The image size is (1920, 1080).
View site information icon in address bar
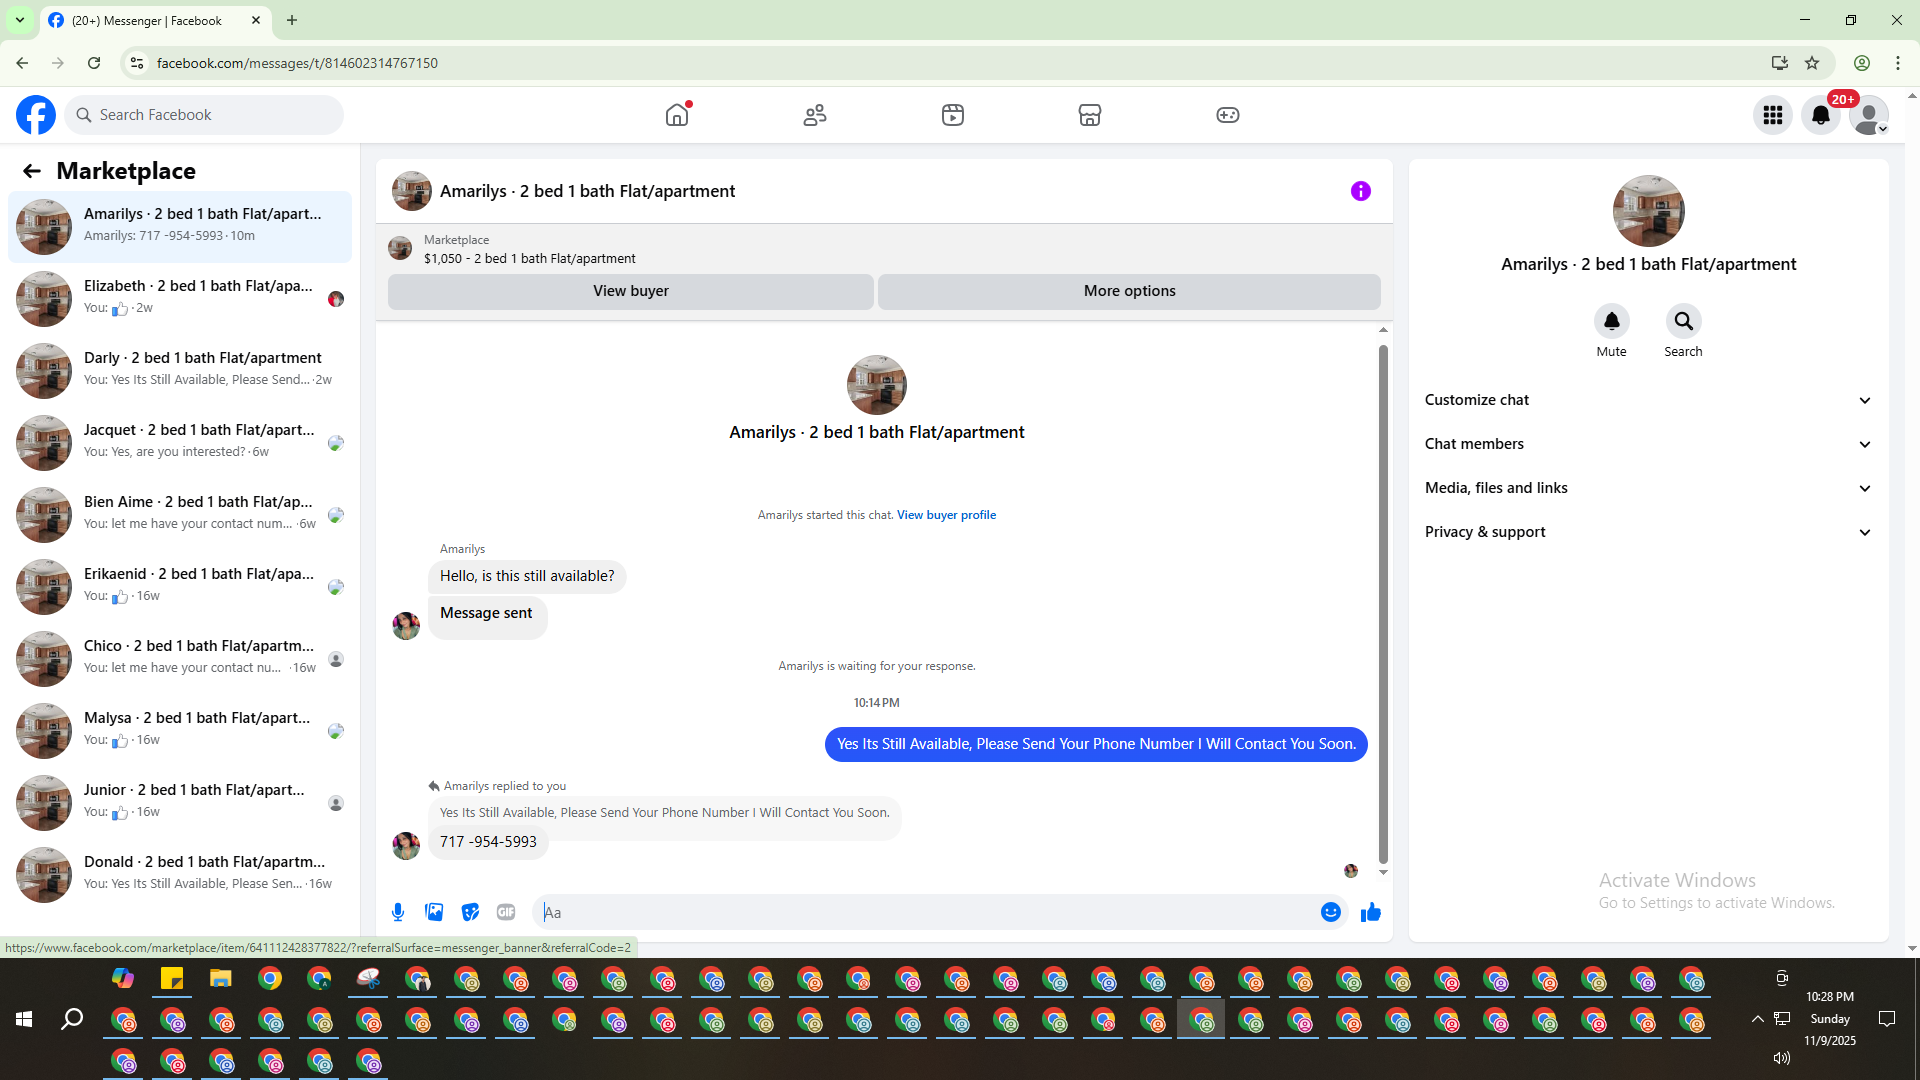[137, 63]
